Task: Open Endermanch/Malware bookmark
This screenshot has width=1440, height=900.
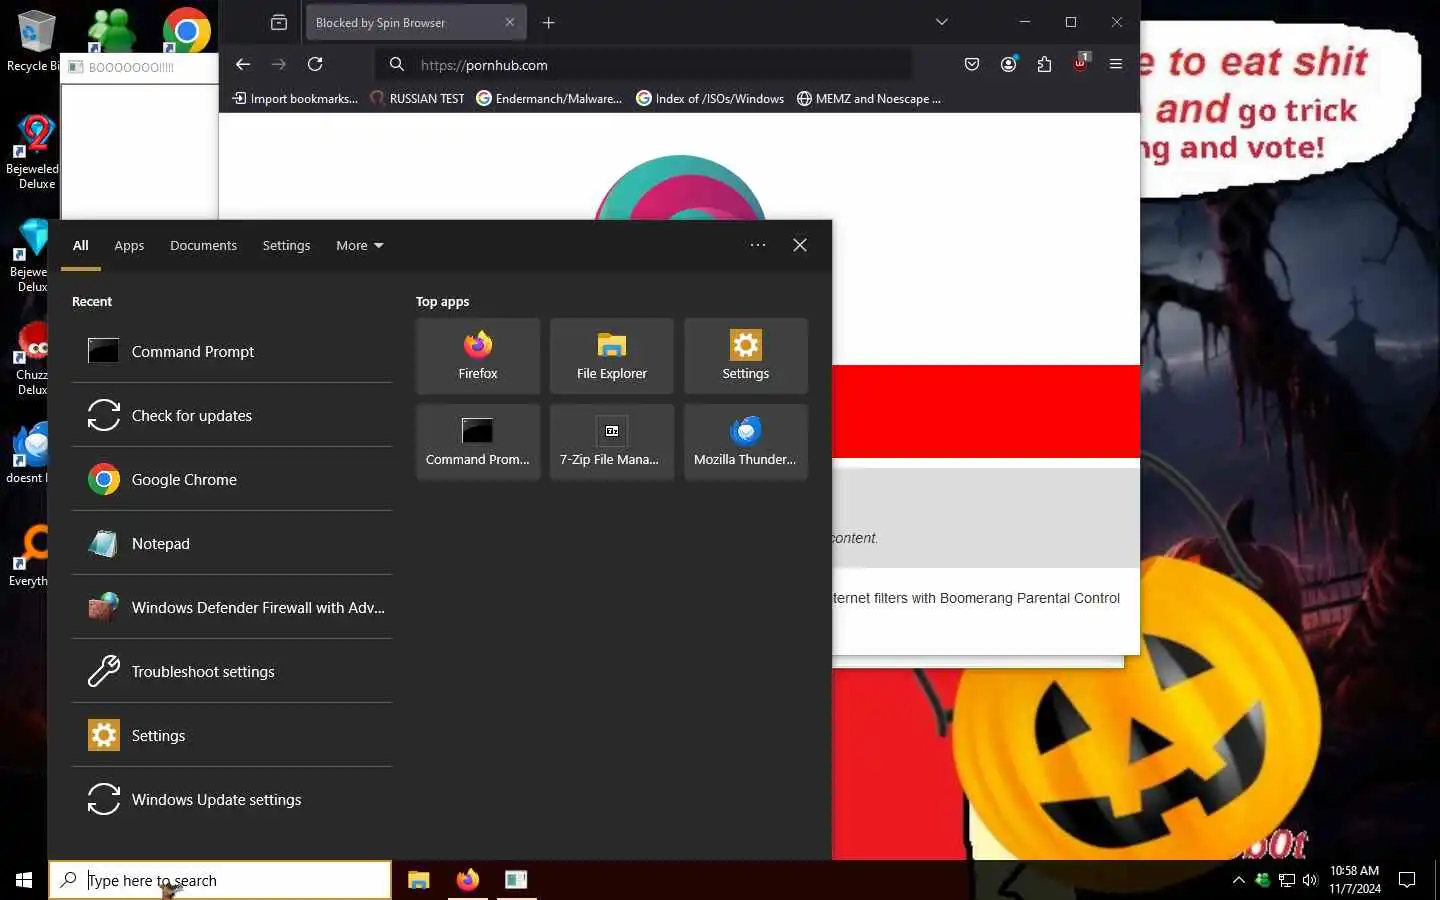Action: click(x=549, y=98)
